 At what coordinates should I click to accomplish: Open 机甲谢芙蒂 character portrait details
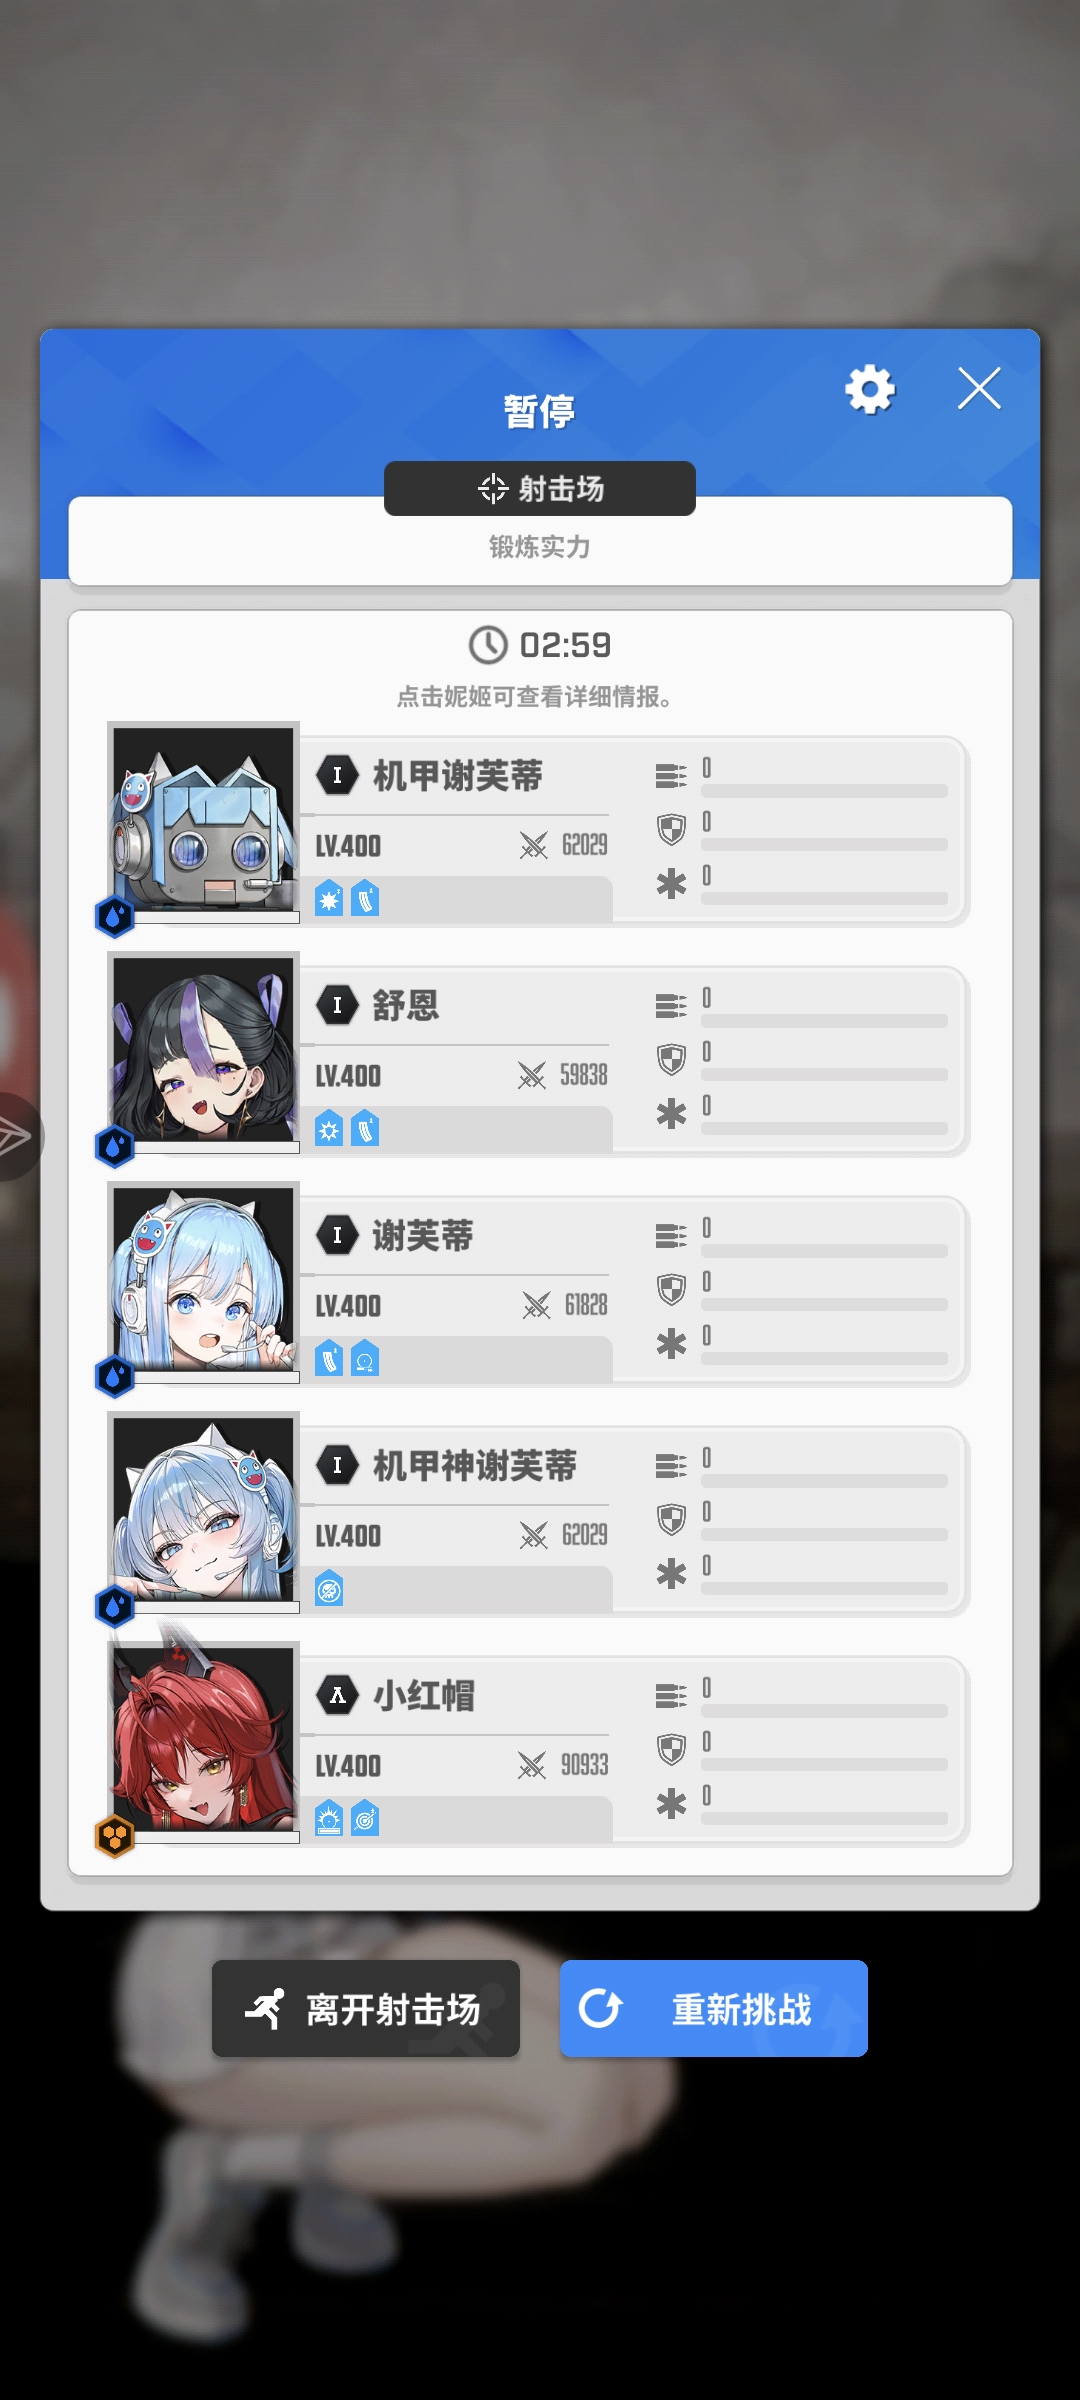point(204,821)
